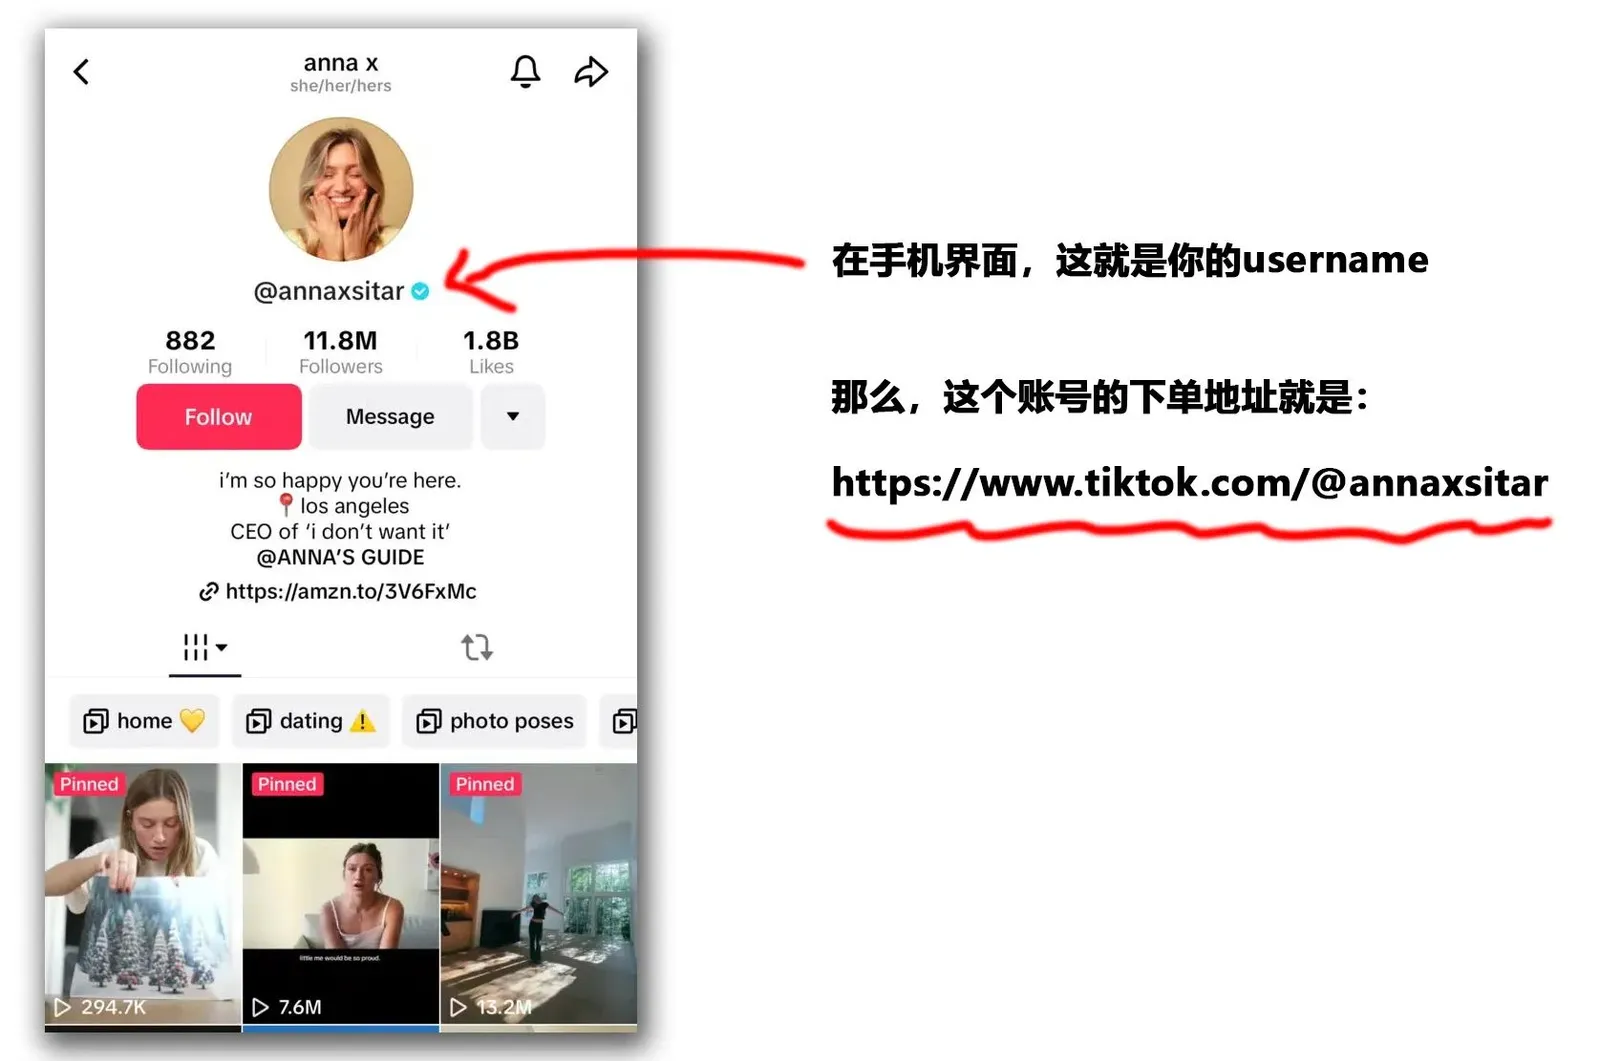This screenshot has height=1061, width=1600.
Task: Click the https://www.tiktok.com/@annaxsitar URL text
Action: pyautogui.click(x=1190, y=483)
